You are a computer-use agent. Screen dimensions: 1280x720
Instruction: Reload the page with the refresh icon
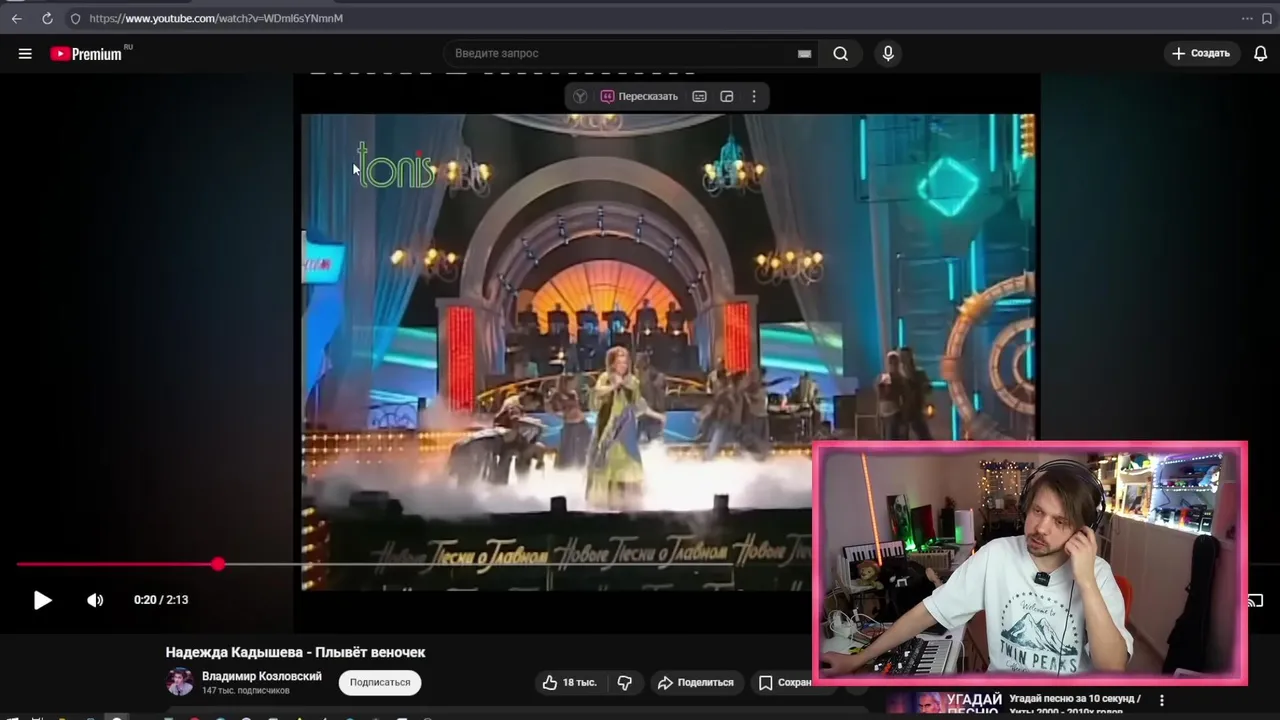coord(47,18)
